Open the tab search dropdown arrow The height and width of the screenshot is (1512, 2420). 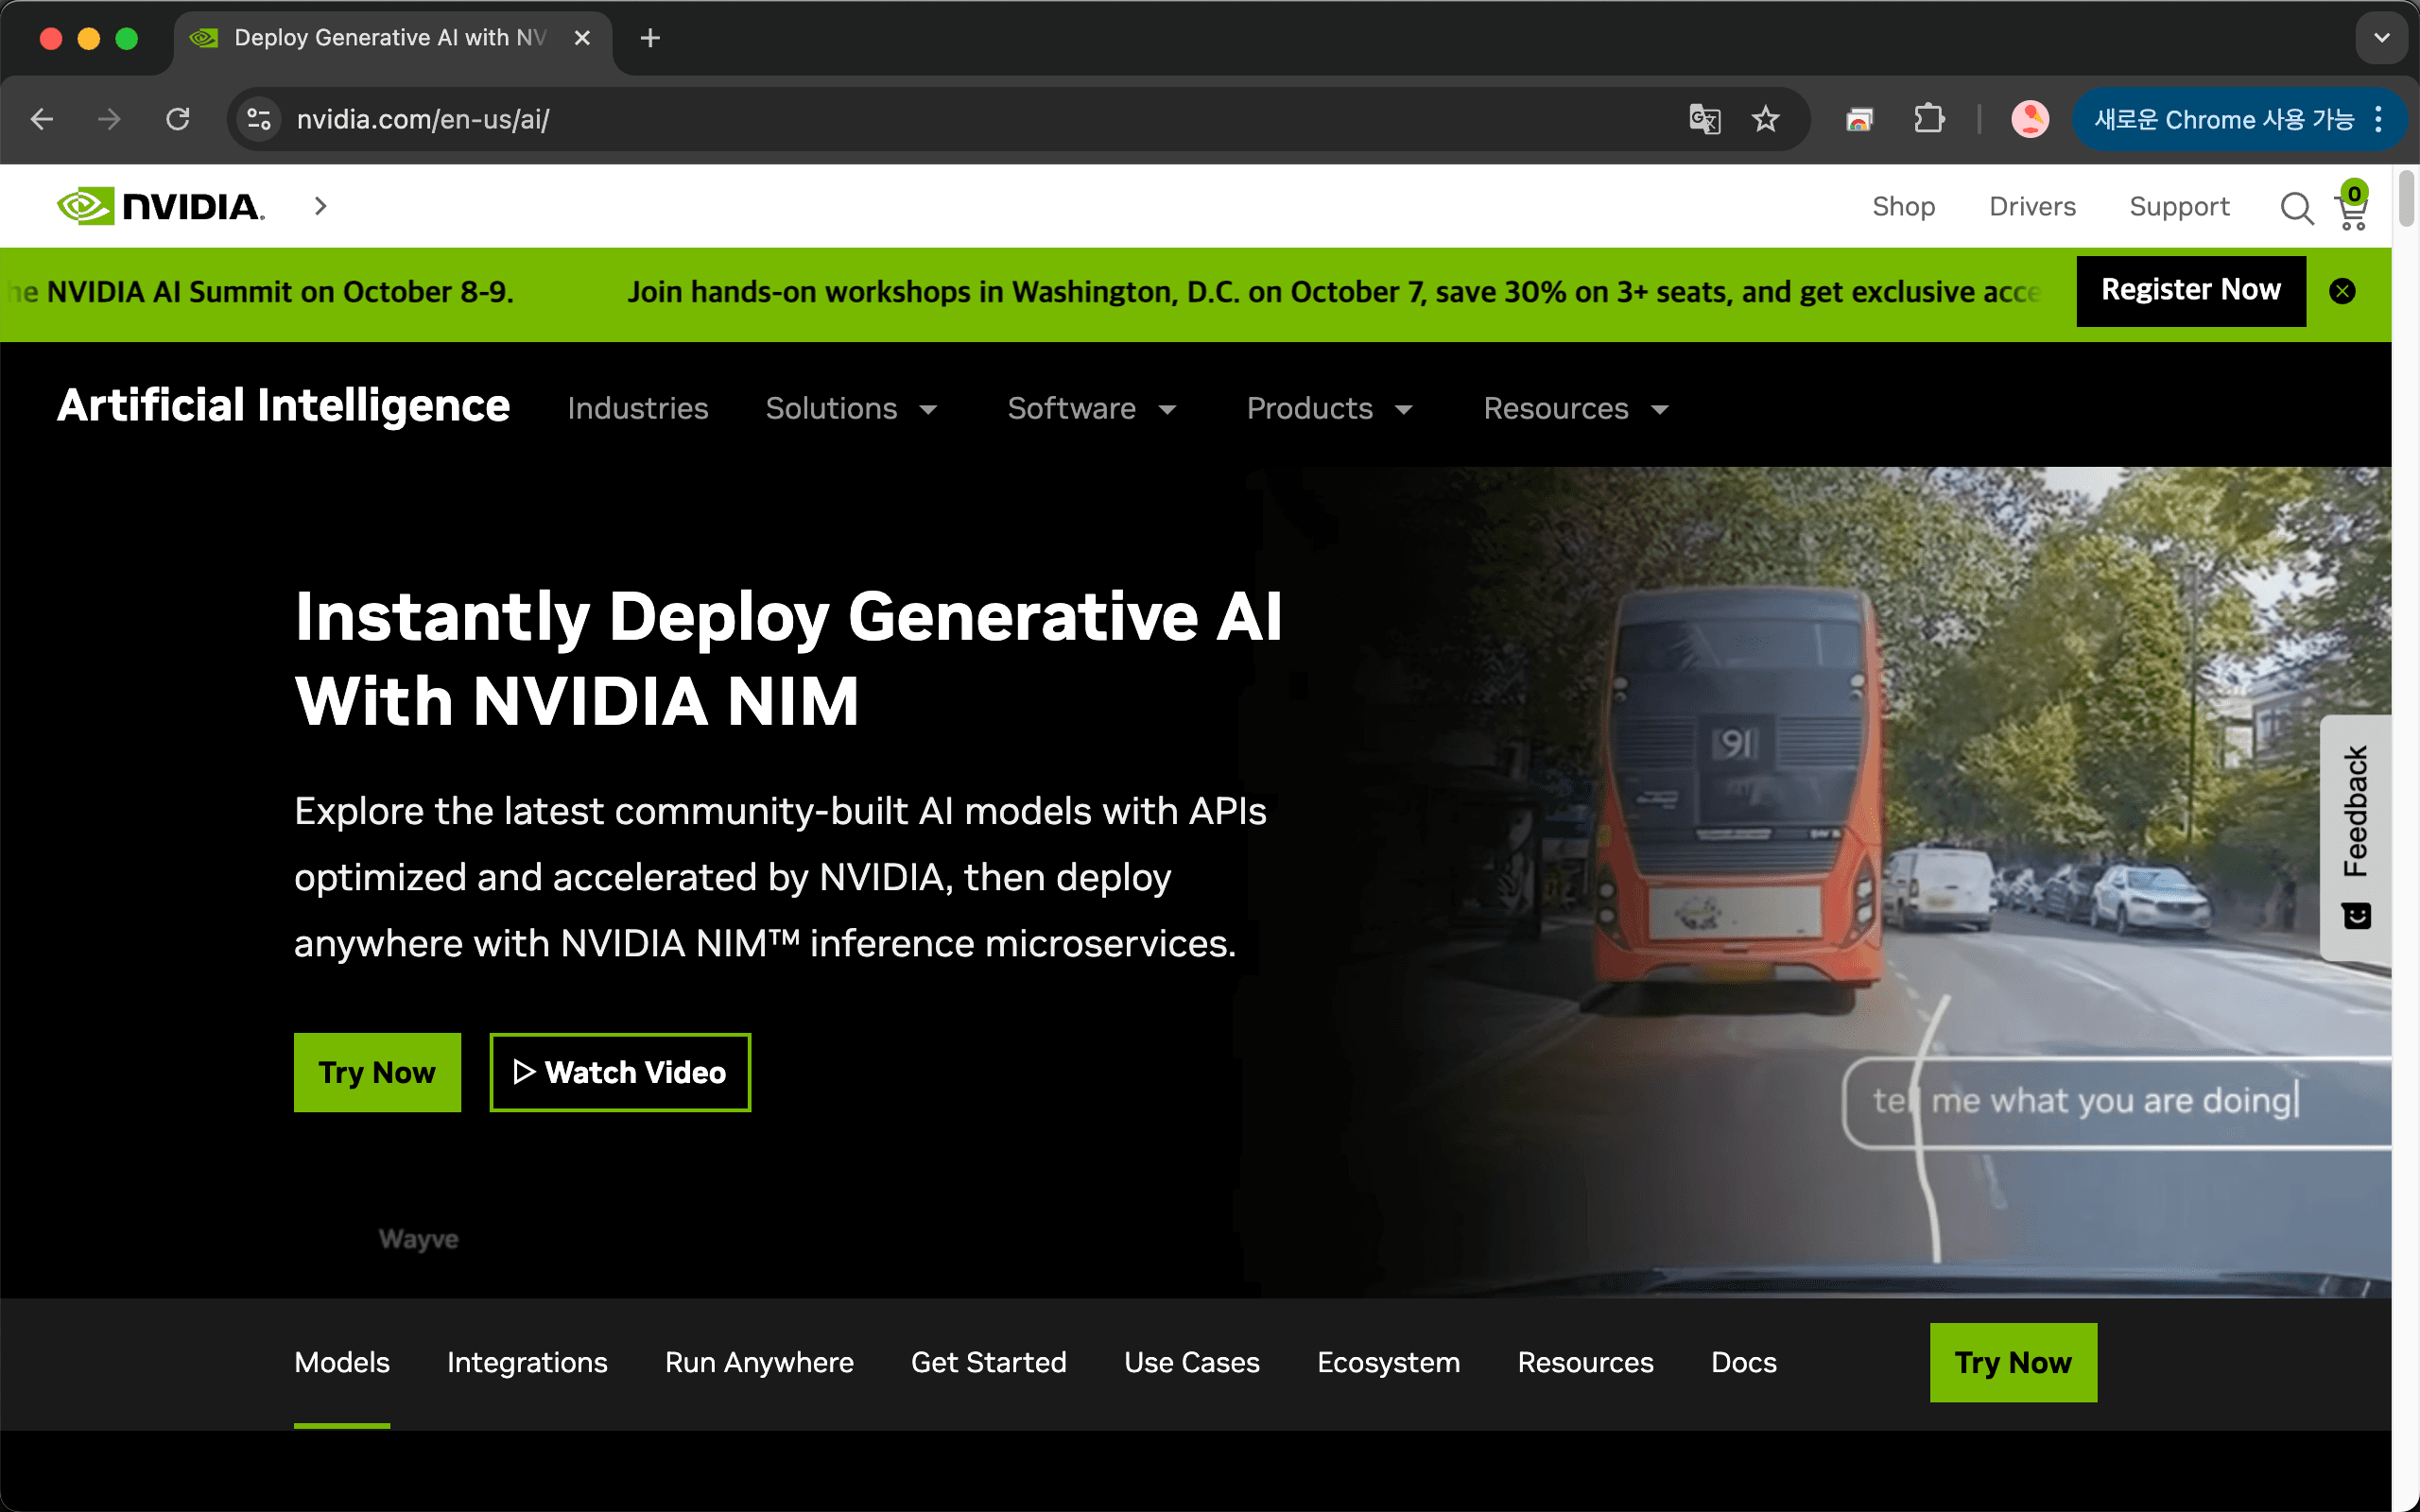(x=2382, y=38)
